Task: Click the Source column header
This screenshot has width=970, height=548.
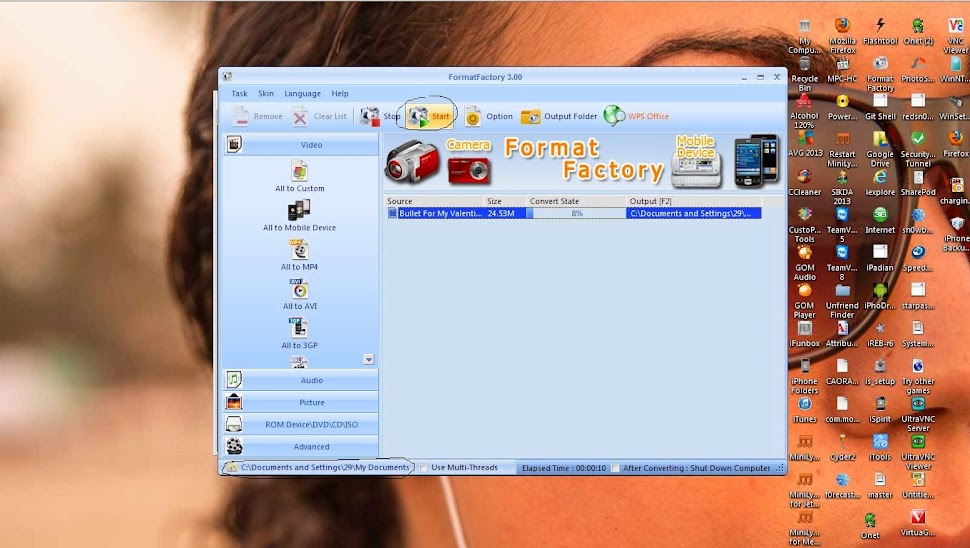Action: 434,201
